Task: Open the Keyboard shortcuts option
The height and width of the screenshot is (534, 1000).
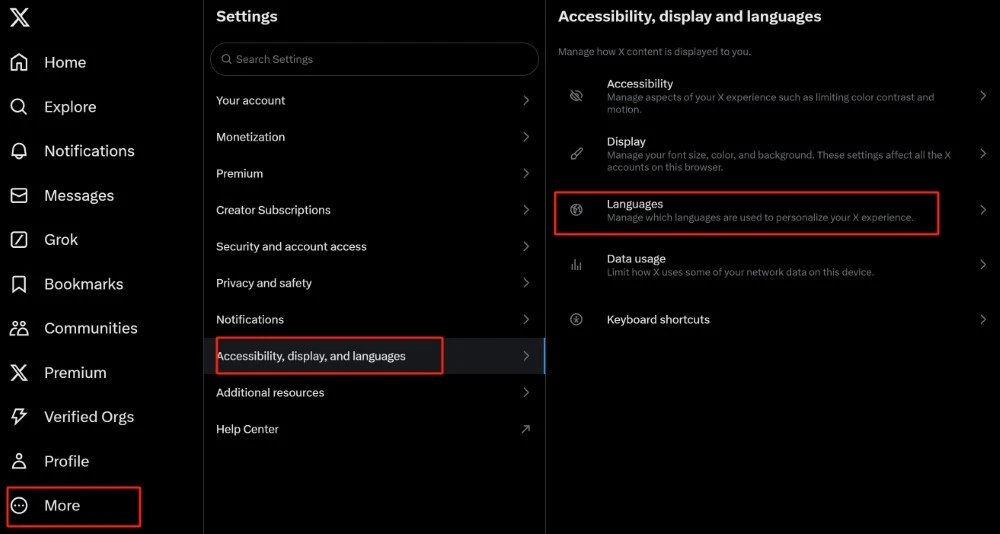Action: (x=773, y=320)
